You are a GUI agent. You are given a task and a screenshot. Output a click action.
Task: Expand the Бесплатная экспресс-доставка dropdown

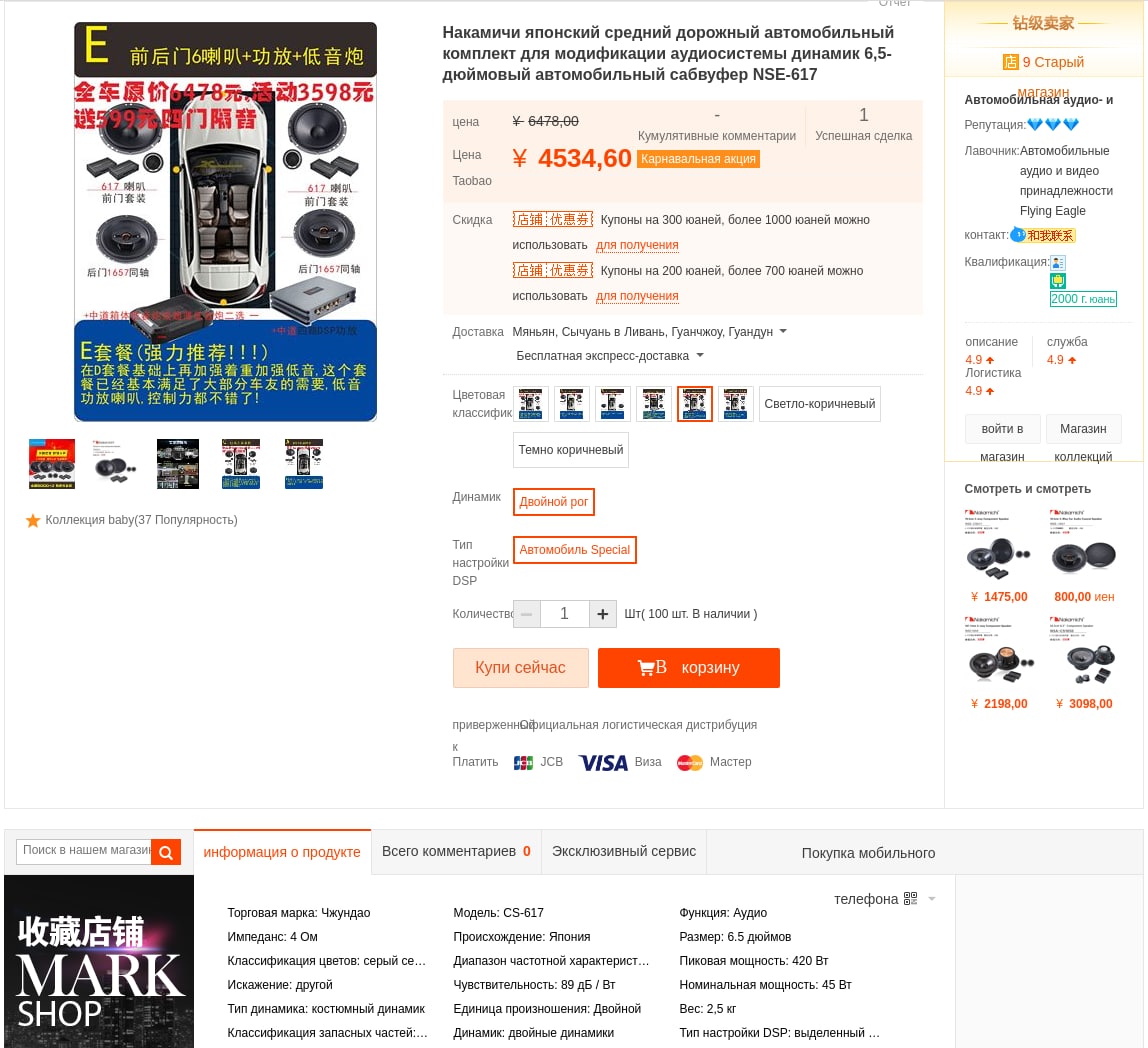[700, 356]
